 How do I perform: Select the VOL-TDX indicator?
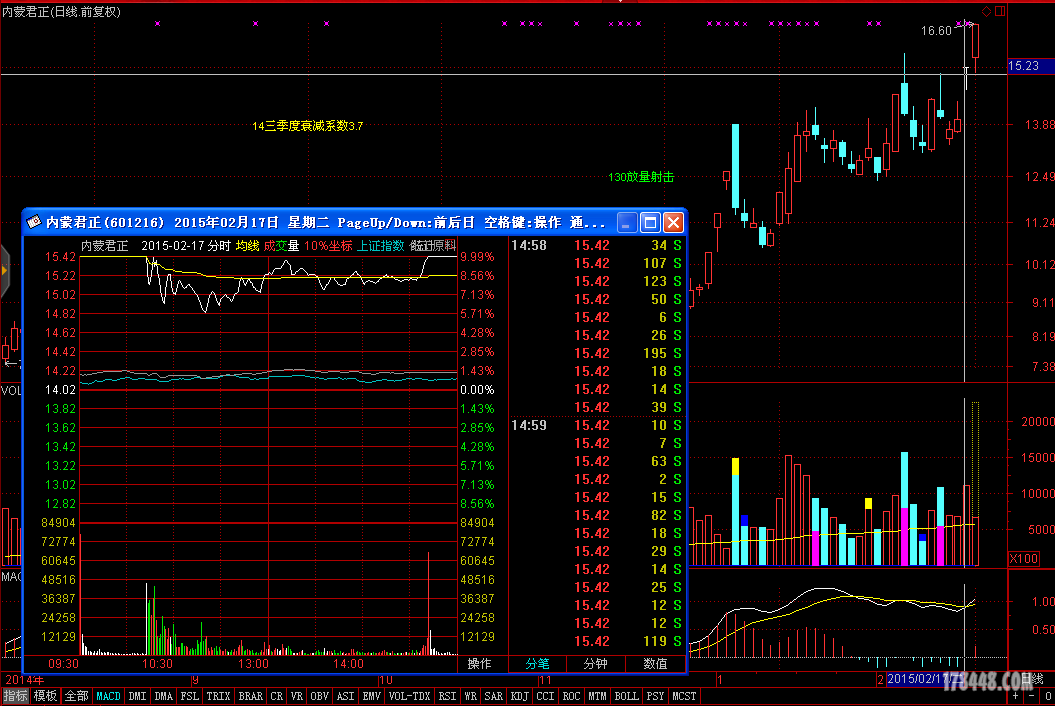pyautogui.click(x=409, y=697)
